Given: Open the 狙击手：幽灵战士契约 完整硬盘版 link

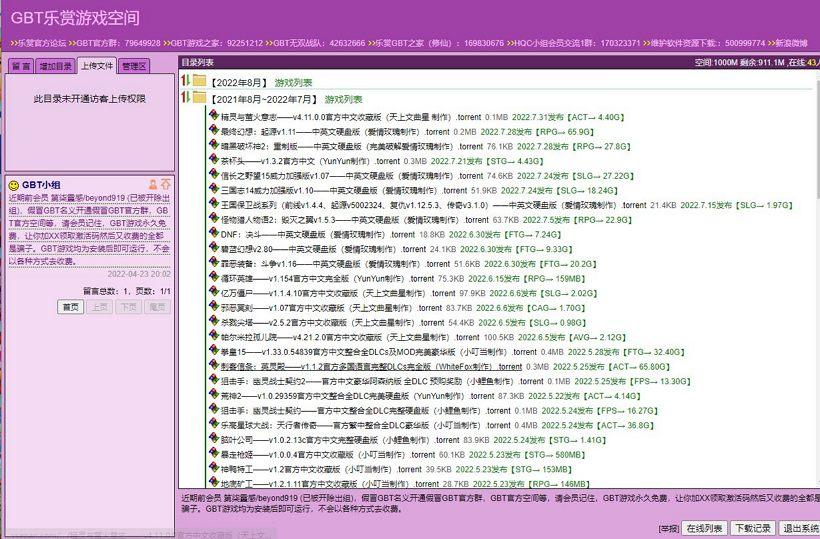Looking at the screenshot, I should point(366,410).
